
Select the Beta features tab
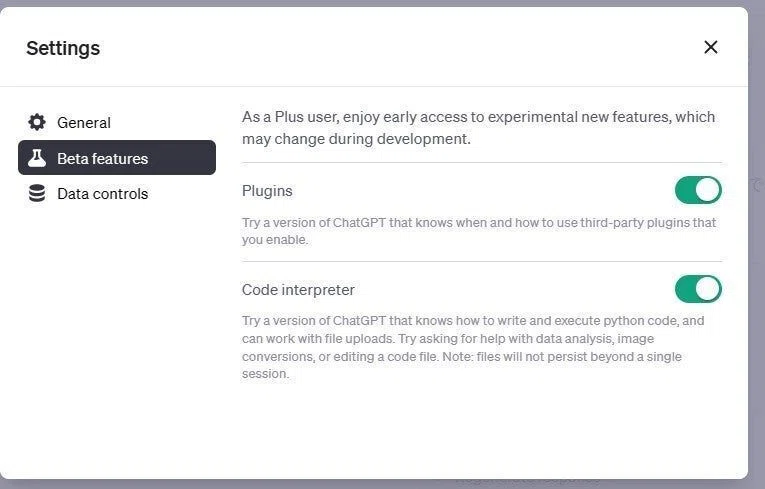click(117, 158)
